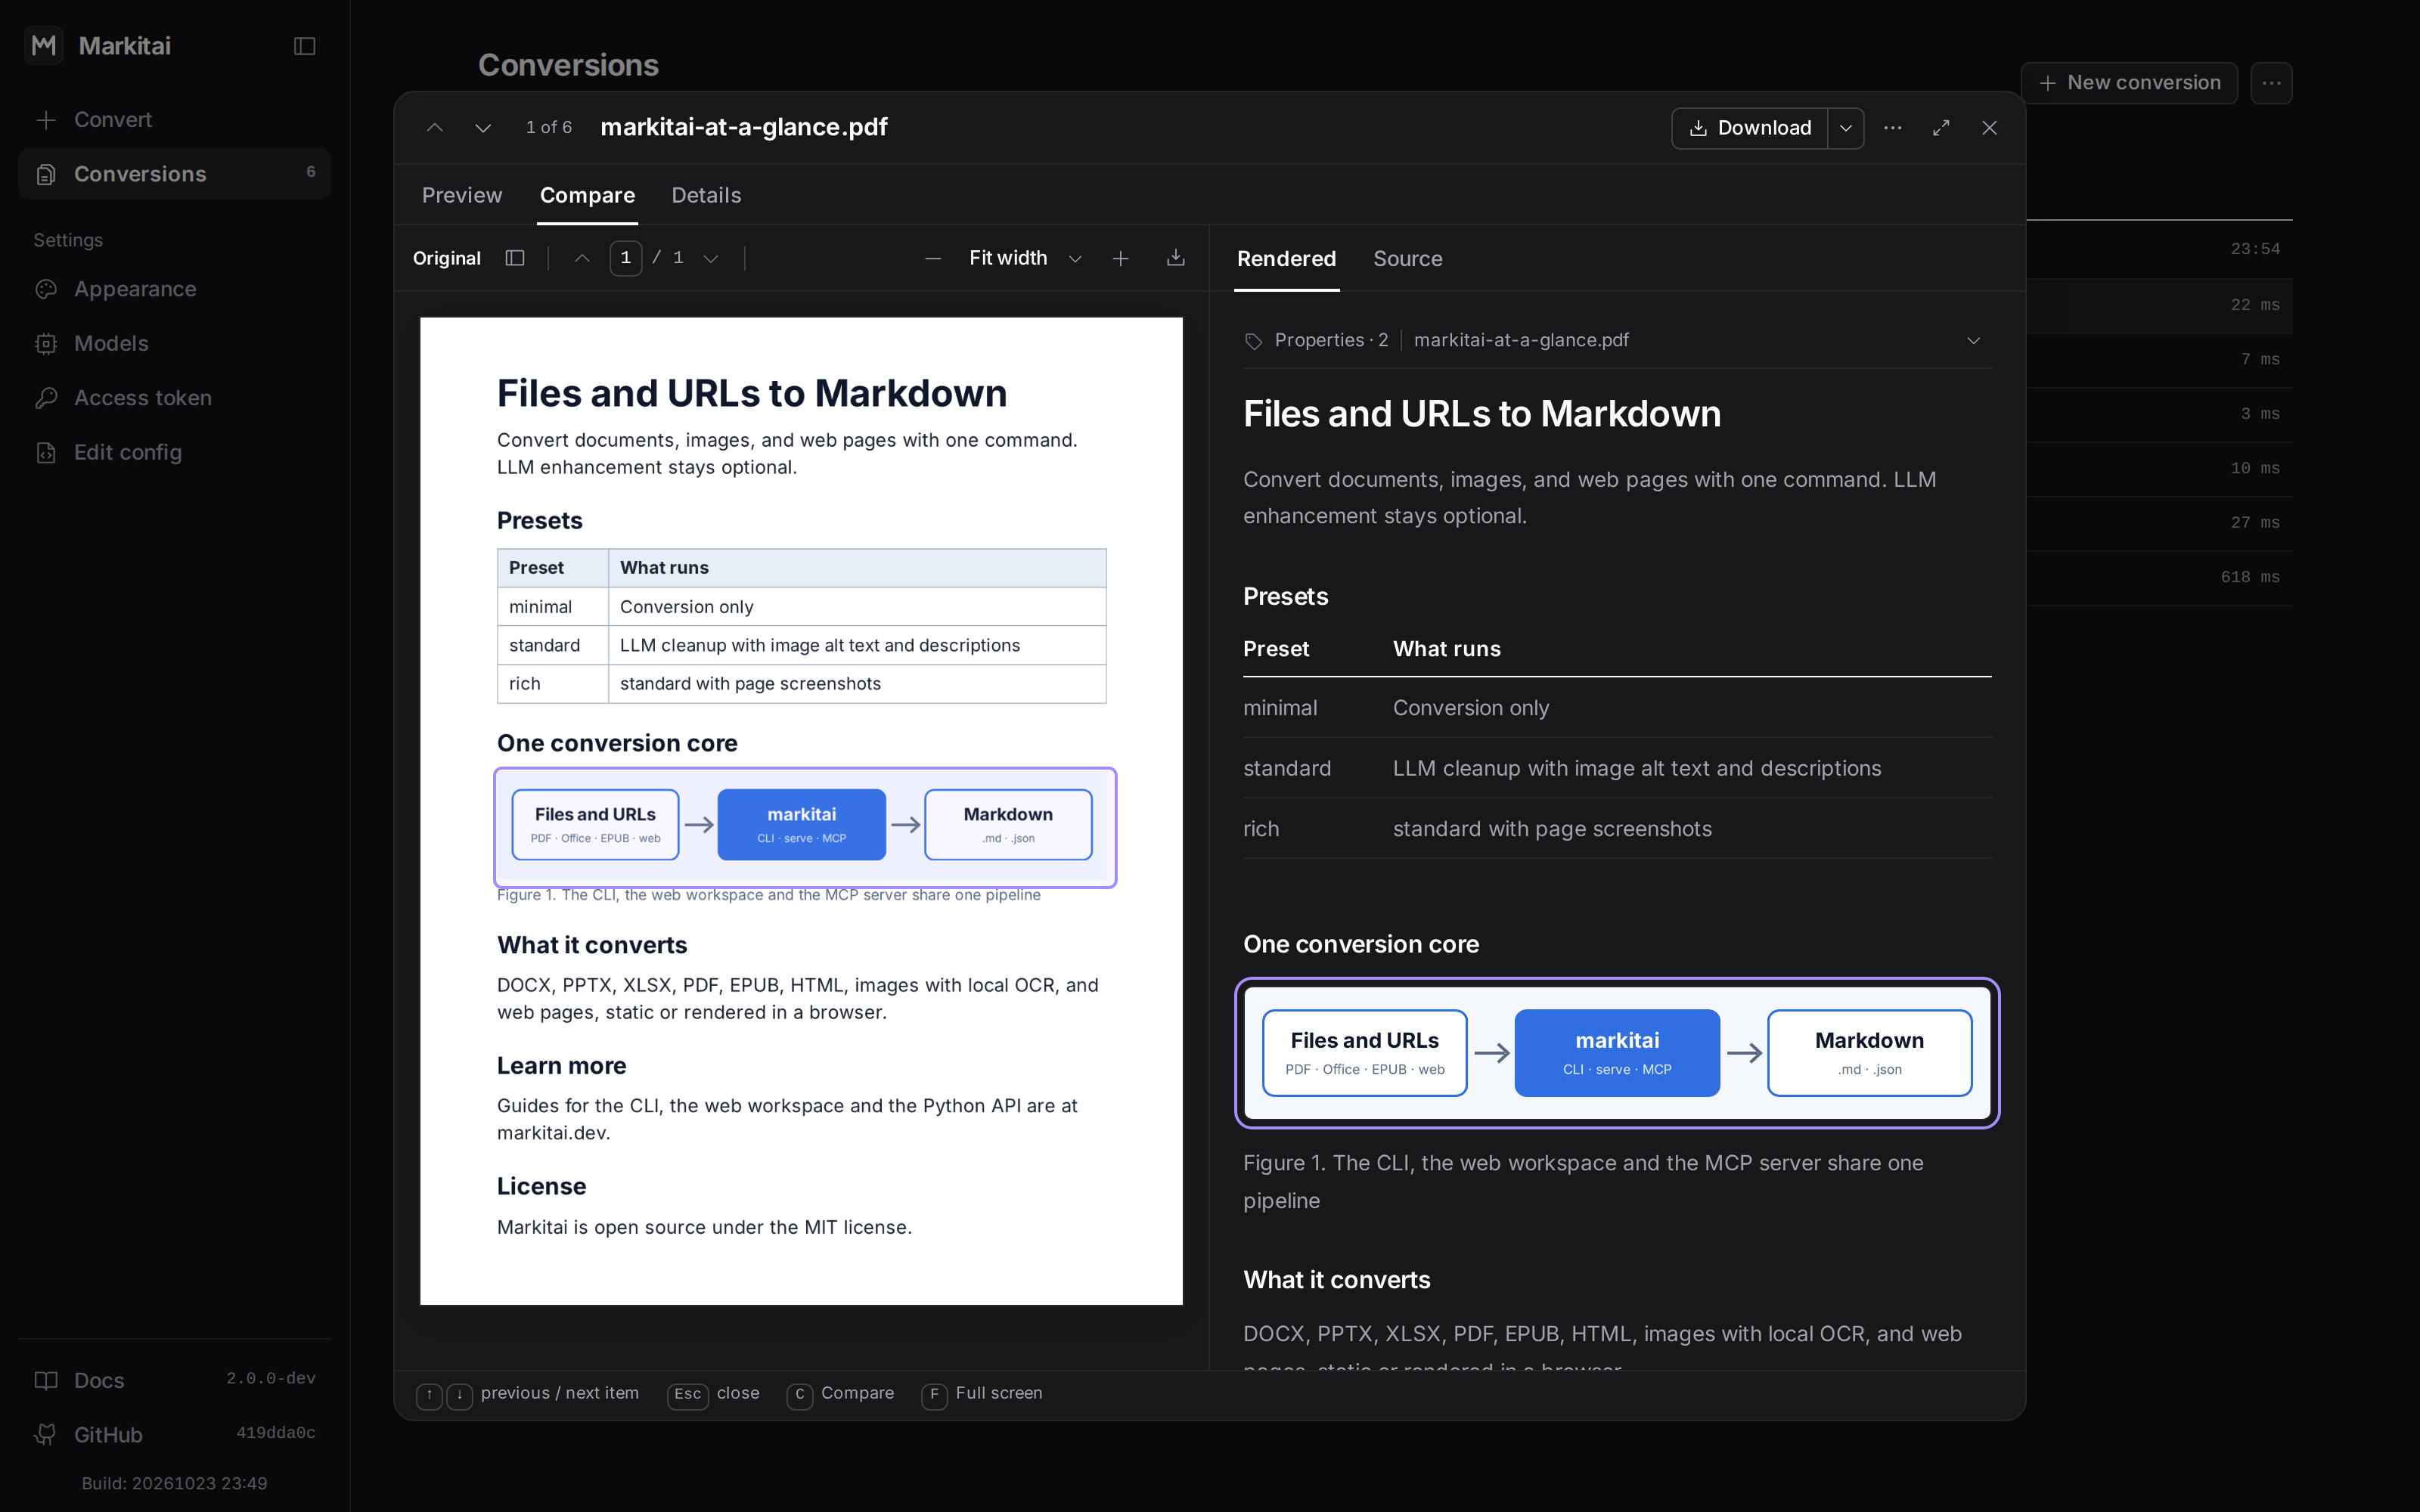Image resolution: width=2420 pixels, height=1512 pixels.
Task: Open the Conversions page more options menu
Action: pos(2271,83)
